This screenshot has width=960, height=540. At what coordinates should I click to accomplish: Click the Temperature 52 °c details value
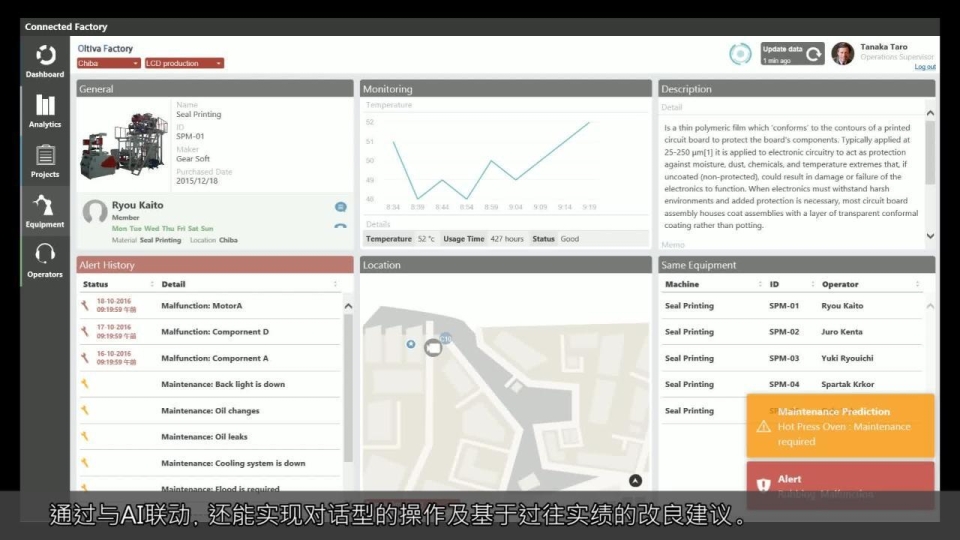coord(426,239)
